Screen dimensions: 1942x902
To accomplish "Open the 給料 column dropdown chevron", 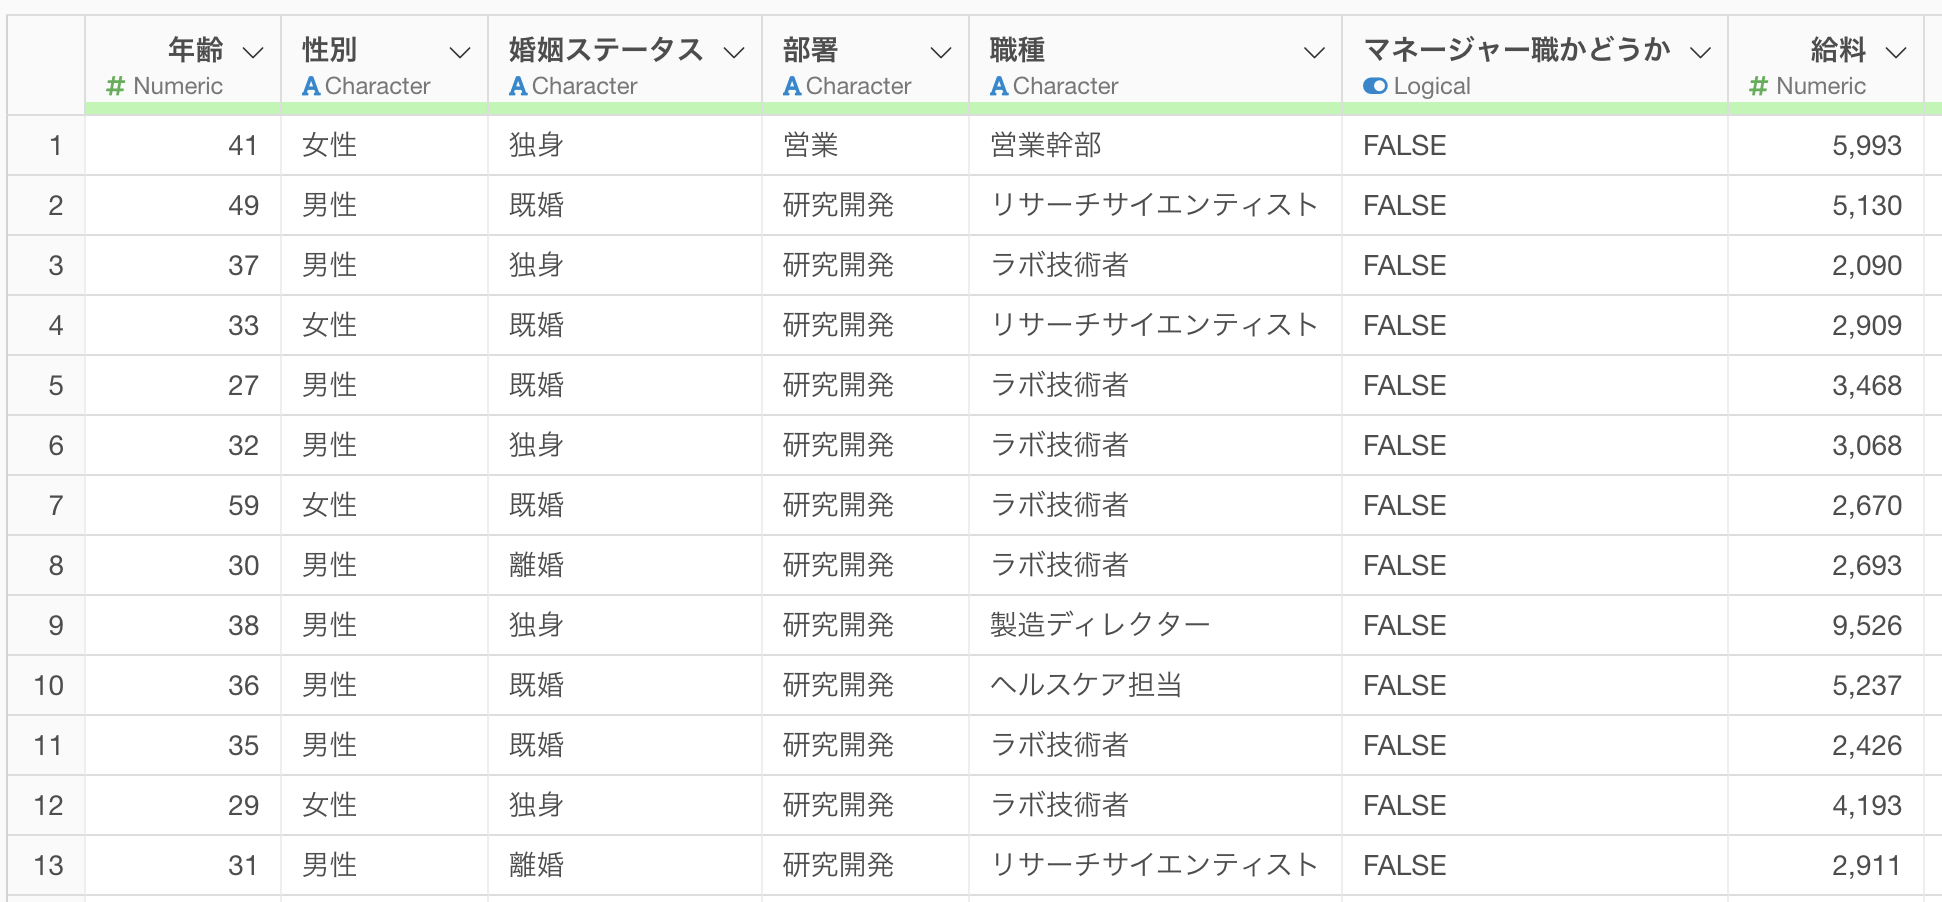I will click(x=1896, y=52).
